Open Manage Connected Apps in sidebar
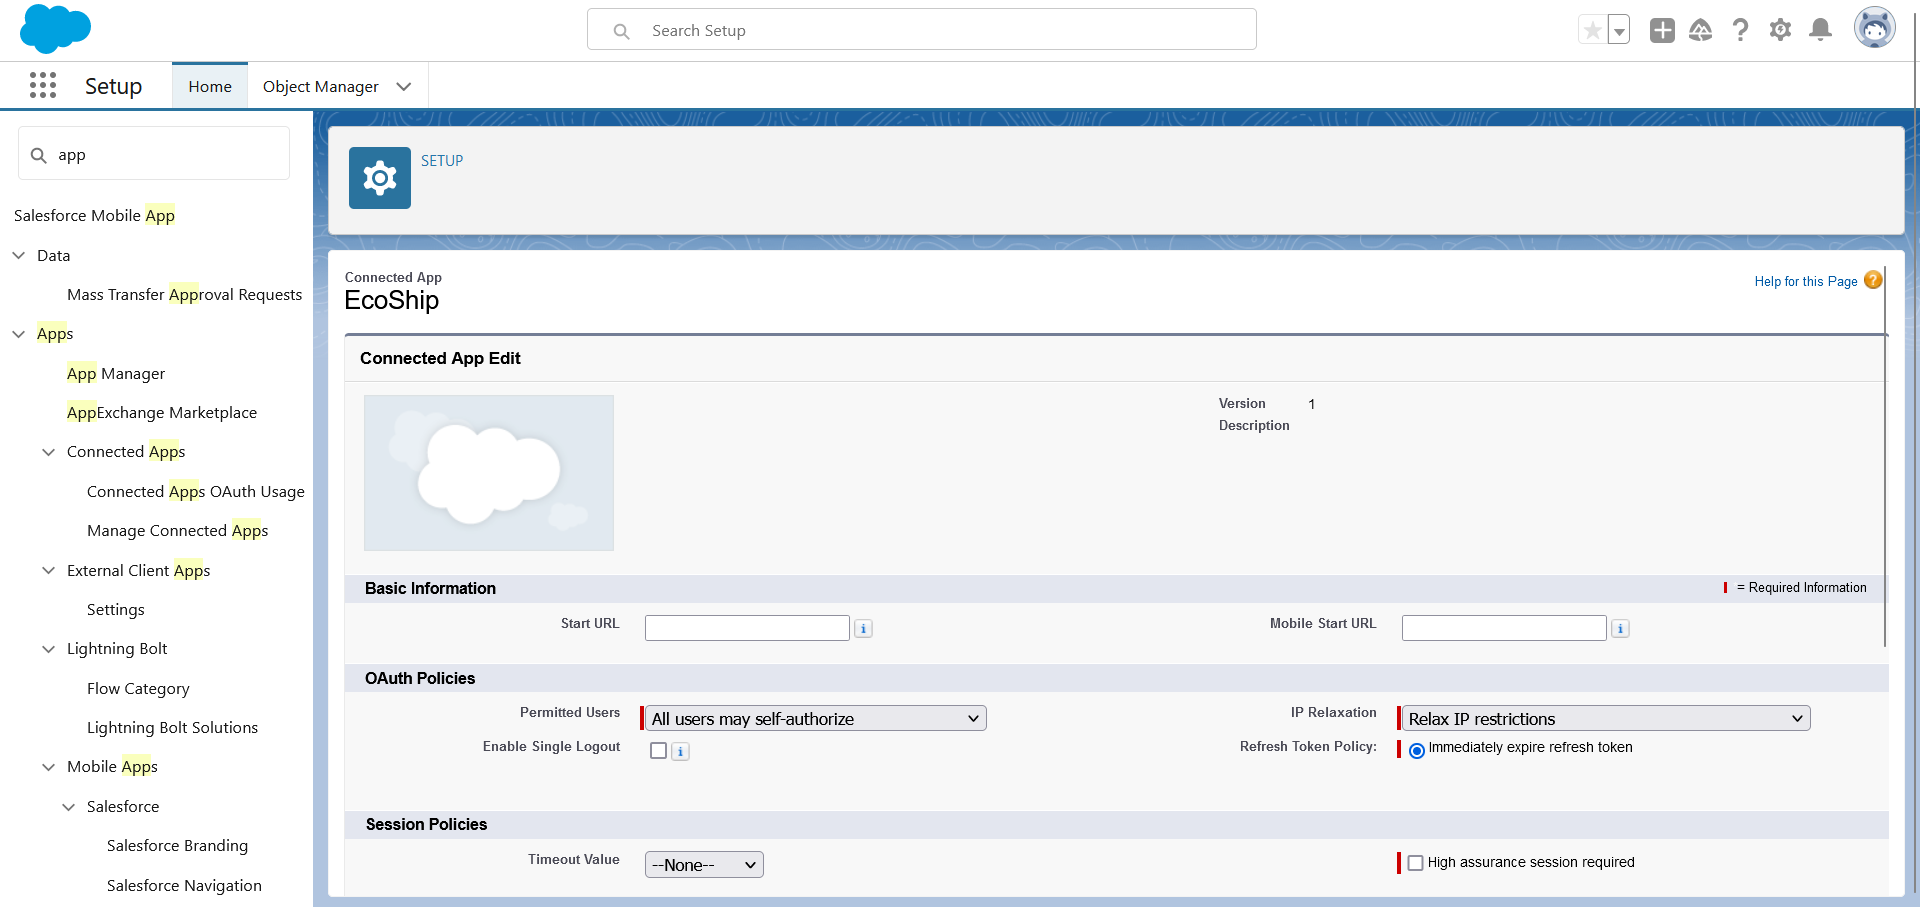This screenshot has width=1920, height=907. coord(177,531)
